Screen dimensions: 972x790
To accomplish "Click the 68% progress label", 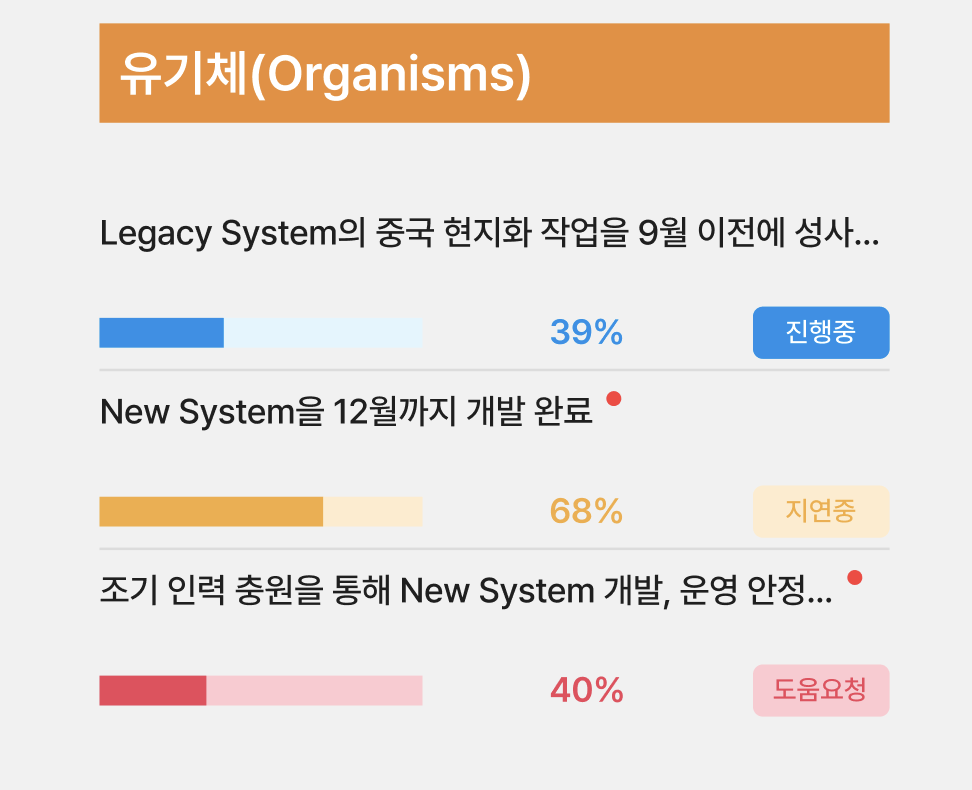I will (x=585, y=511).
